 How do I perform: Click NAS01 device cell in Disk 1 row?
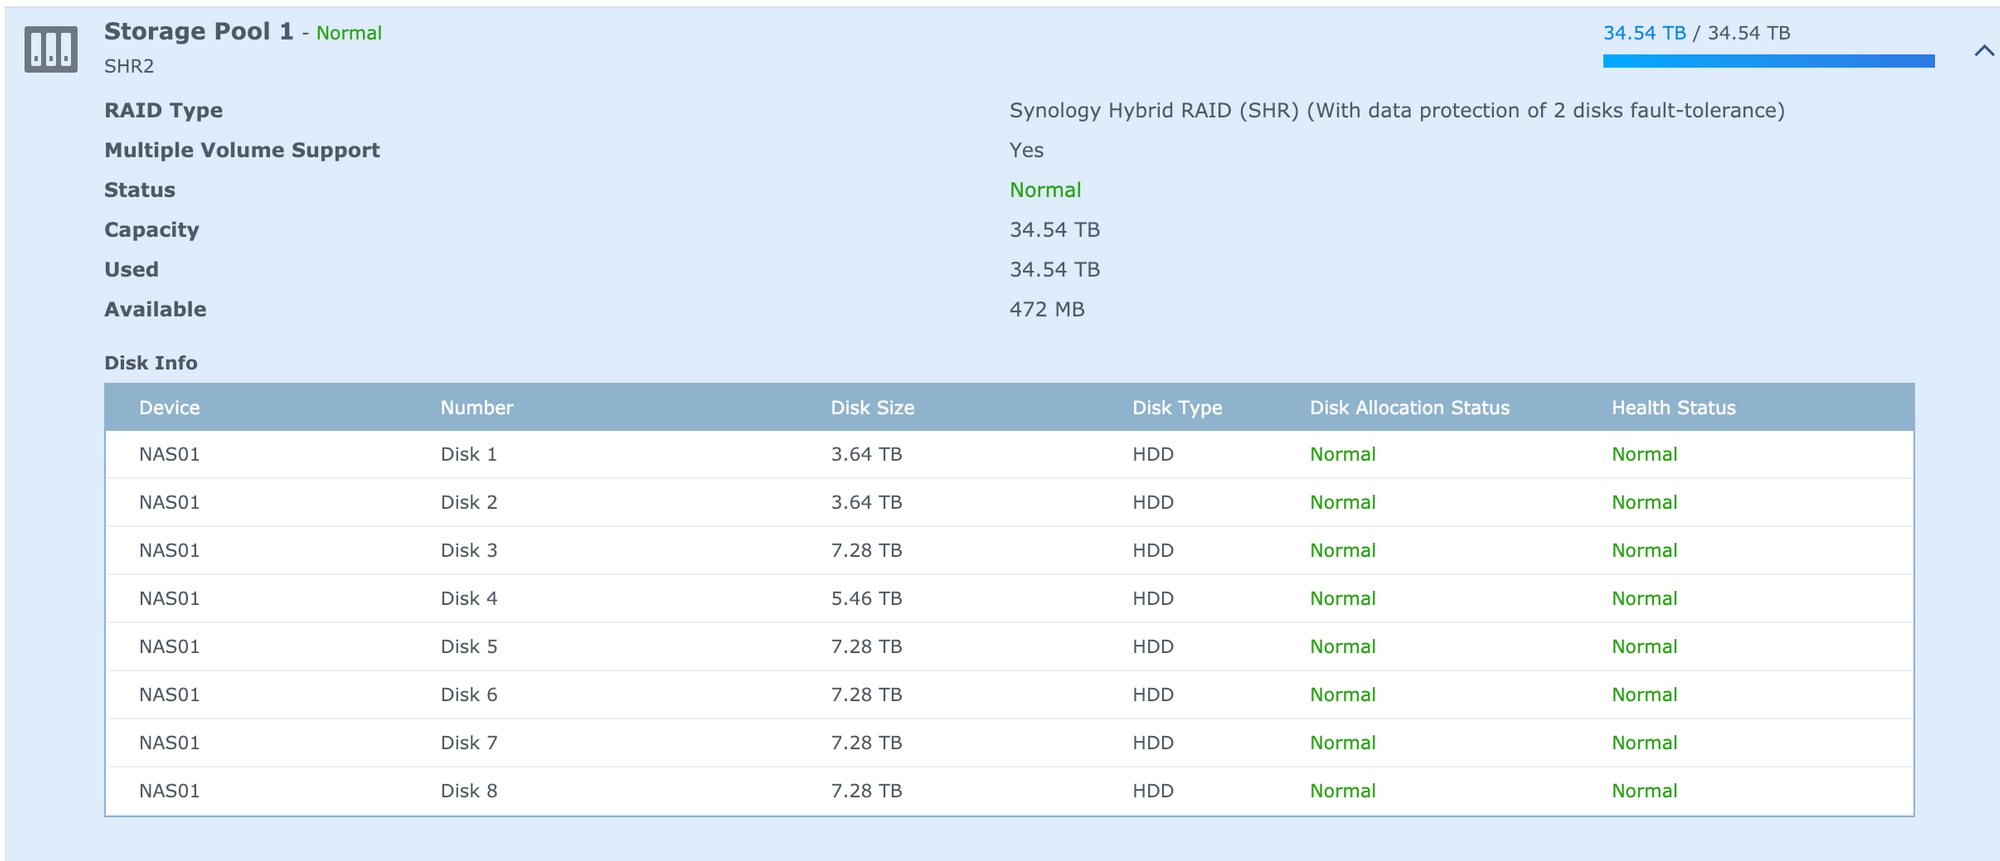pyautogui.click(x=169, y=455)
